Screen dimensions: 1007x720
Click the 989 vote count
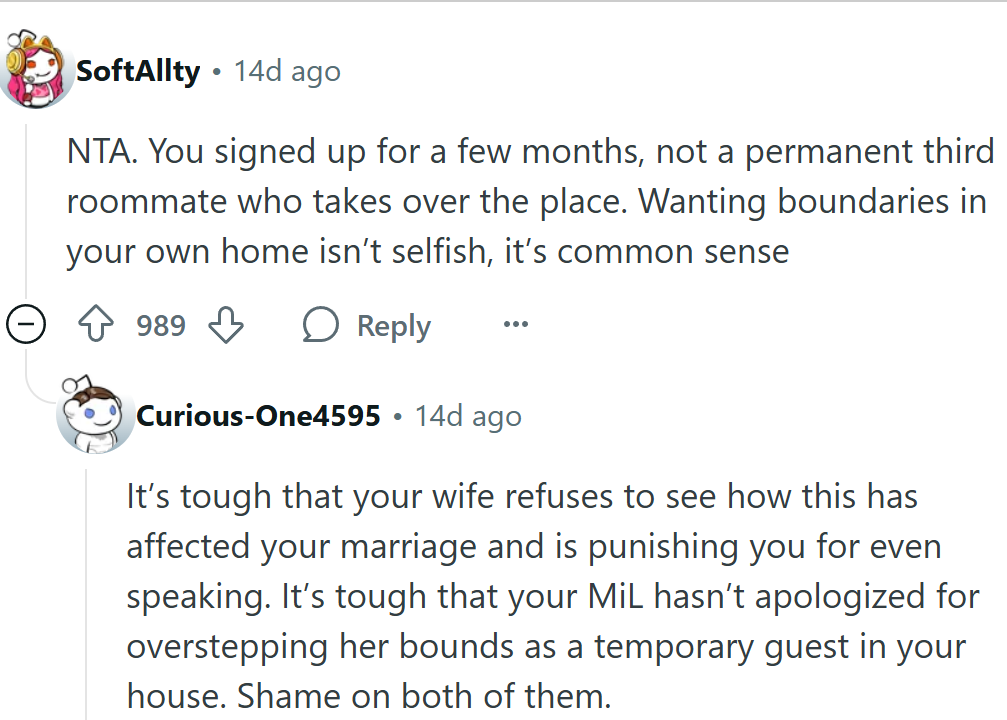coord(160,324)
